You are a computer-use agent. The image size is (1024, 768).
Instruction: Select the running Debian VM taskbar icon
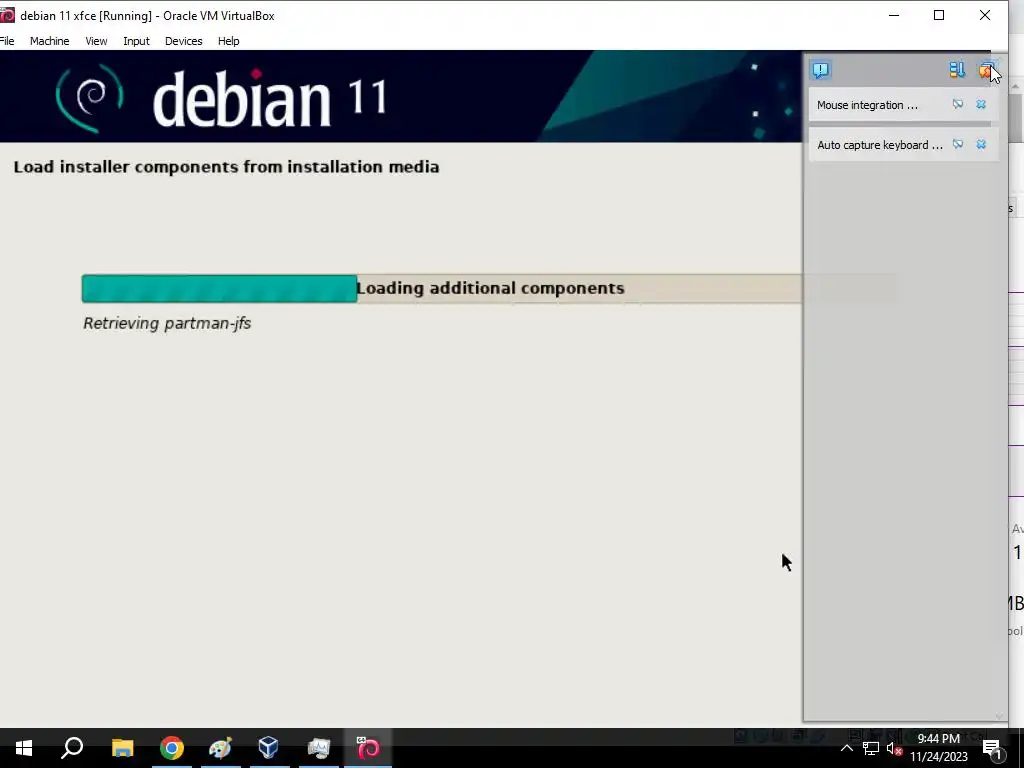point(368,748)
